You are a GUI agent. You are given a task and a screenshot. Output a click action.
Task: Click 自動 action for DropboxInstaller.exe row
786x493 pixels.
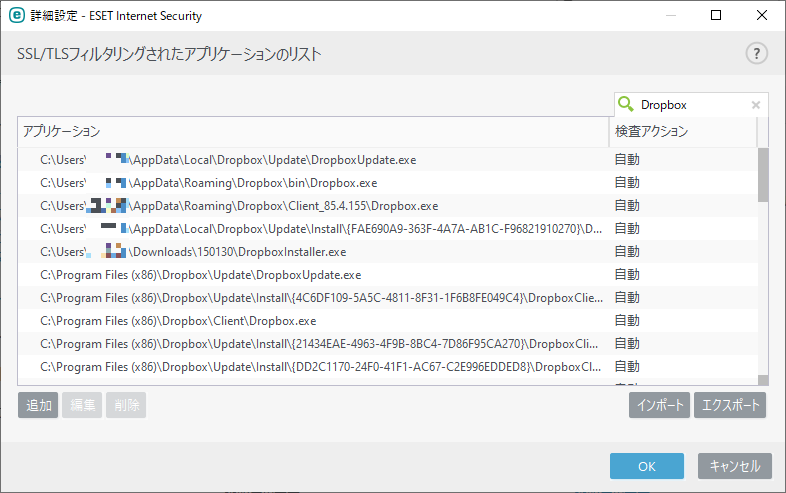point(627,252)
